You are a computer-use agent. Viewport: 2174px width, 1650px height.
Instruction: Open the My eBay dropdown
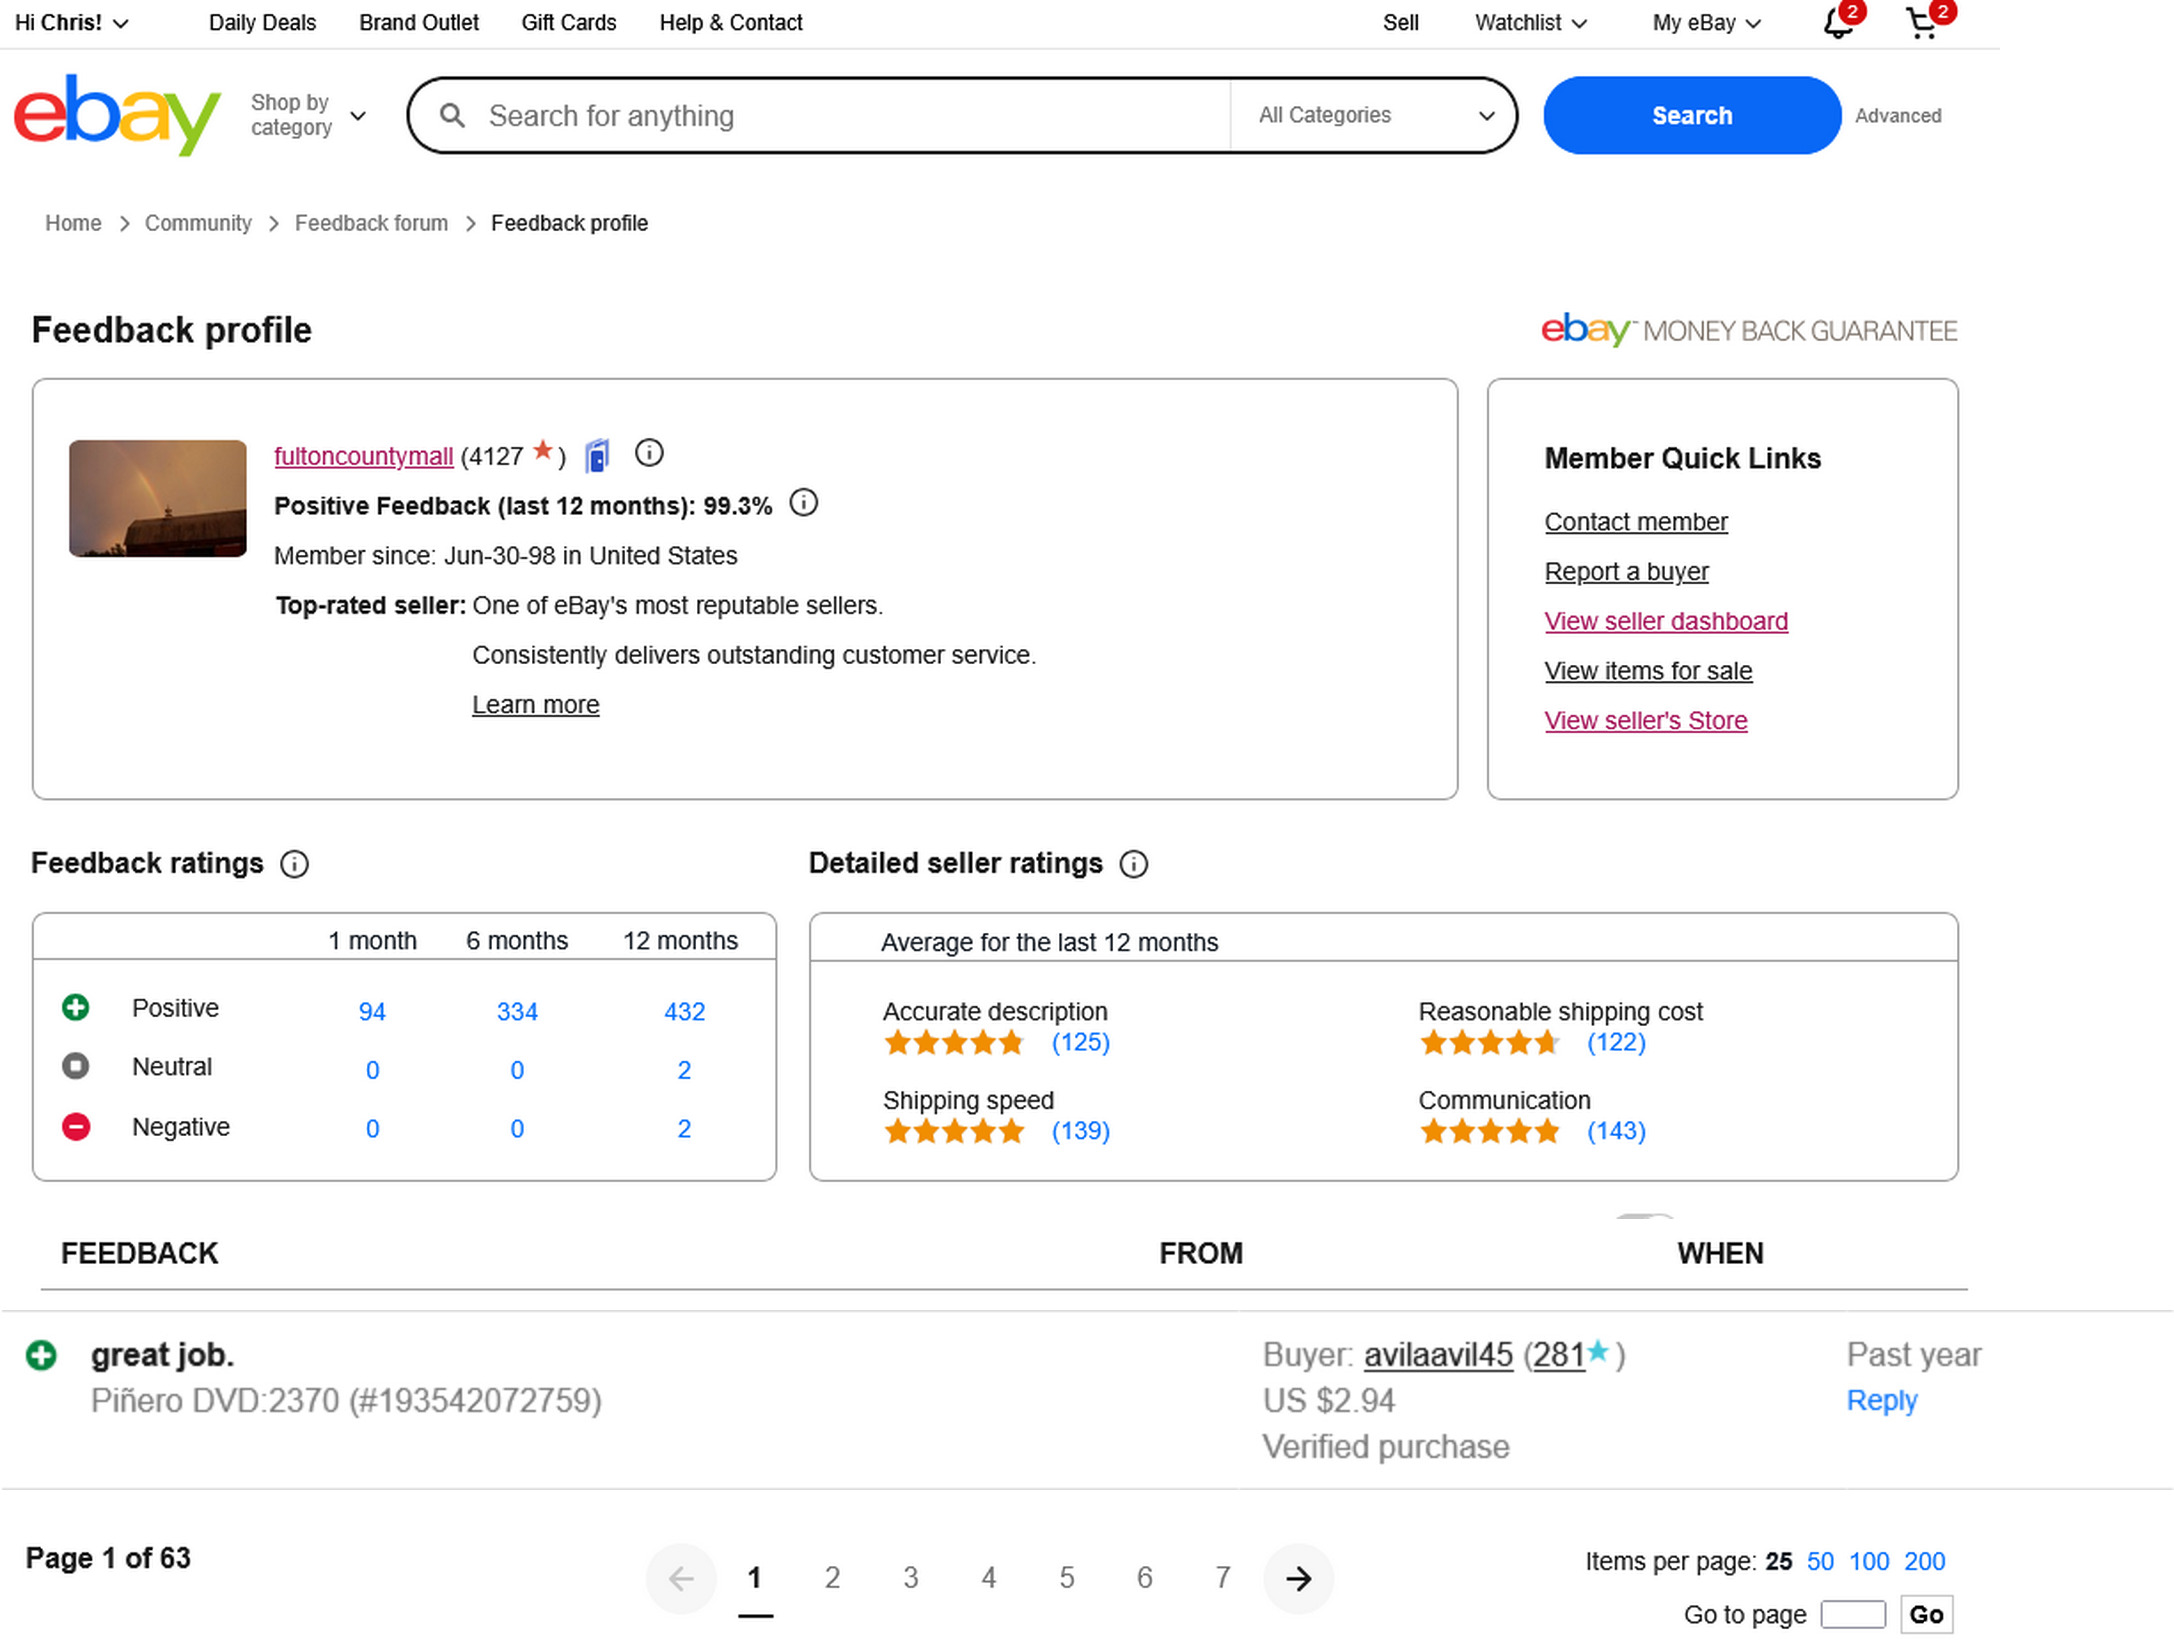(x=1705, y=23)
